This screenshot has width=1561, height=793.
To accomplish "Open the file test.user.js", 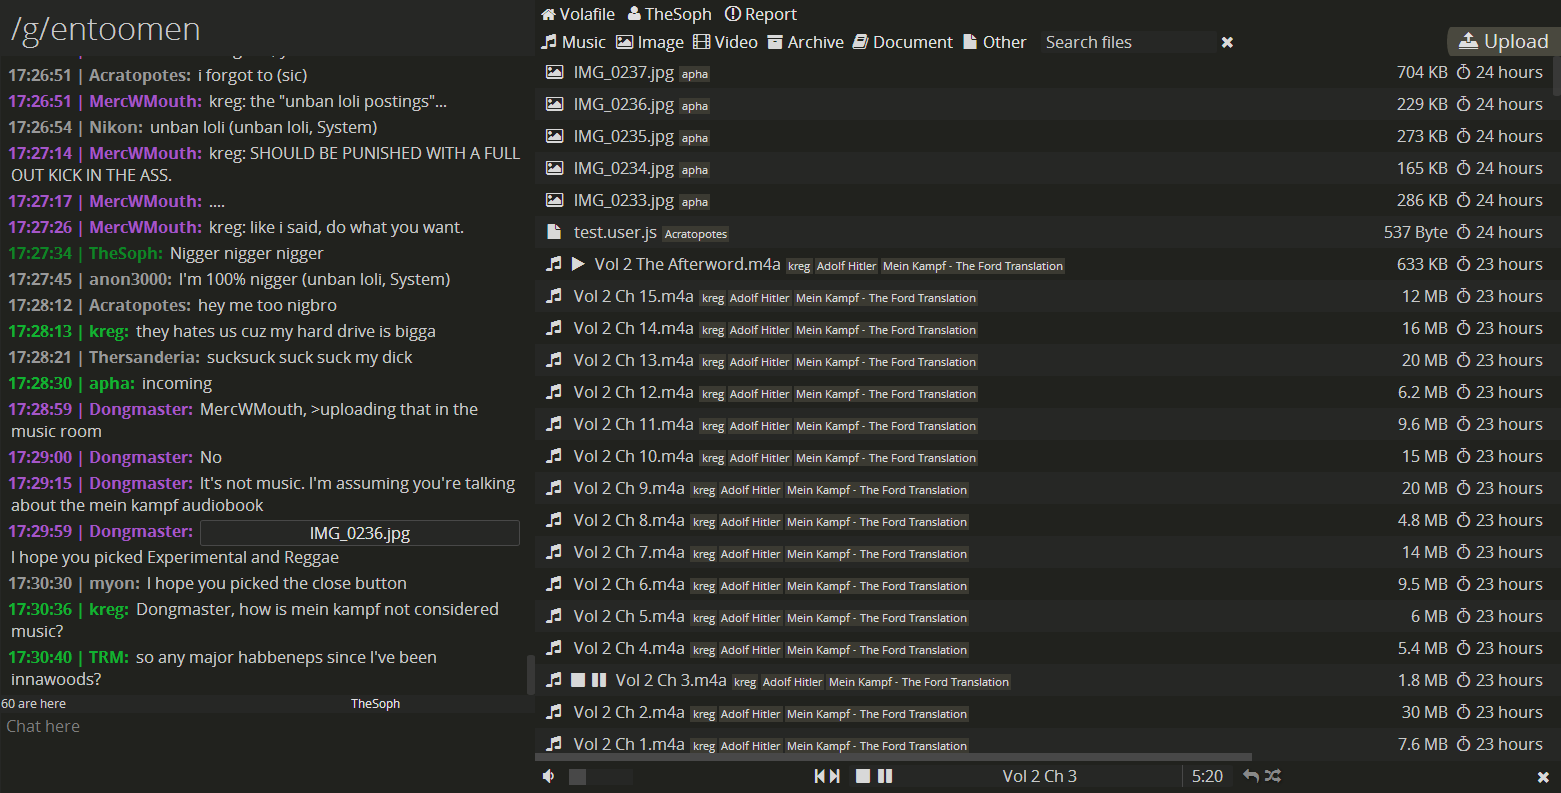I will point(615,232).
